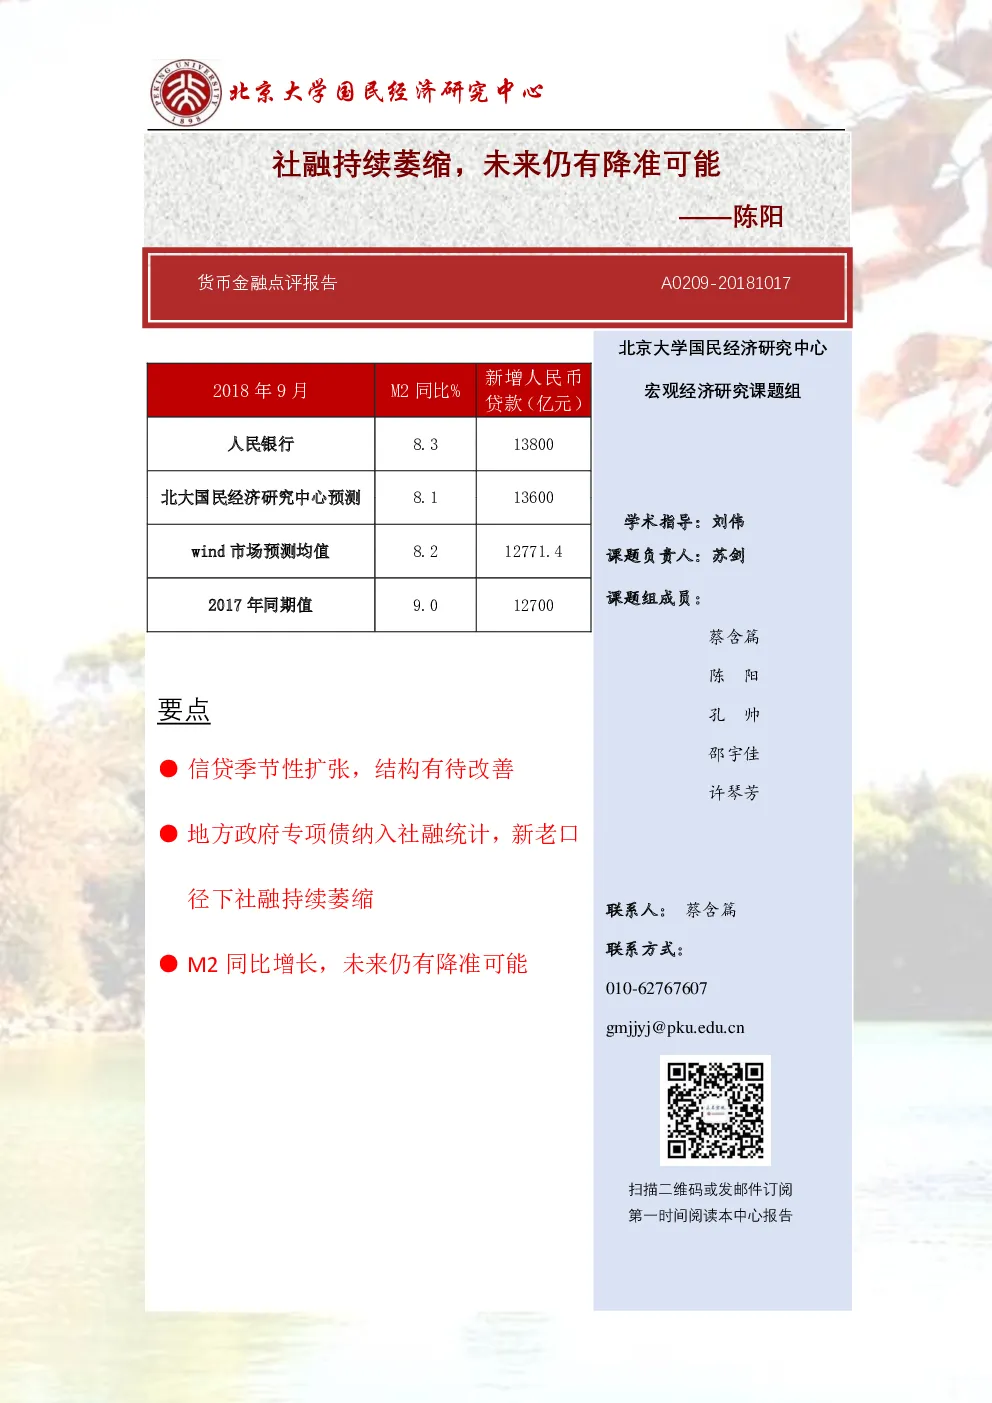
Task: Click the 人民银行 row label
Action: 260,444
